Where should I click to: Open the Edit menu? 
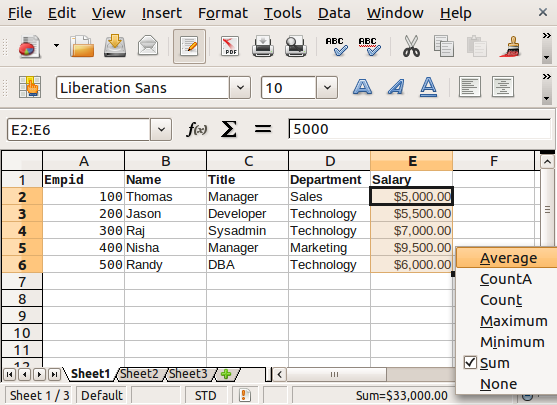(x=62, y=13)
